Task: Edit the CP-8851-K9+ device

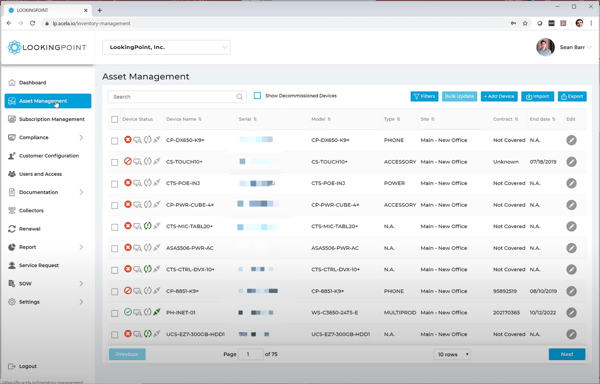Action: tap(571, 291)
